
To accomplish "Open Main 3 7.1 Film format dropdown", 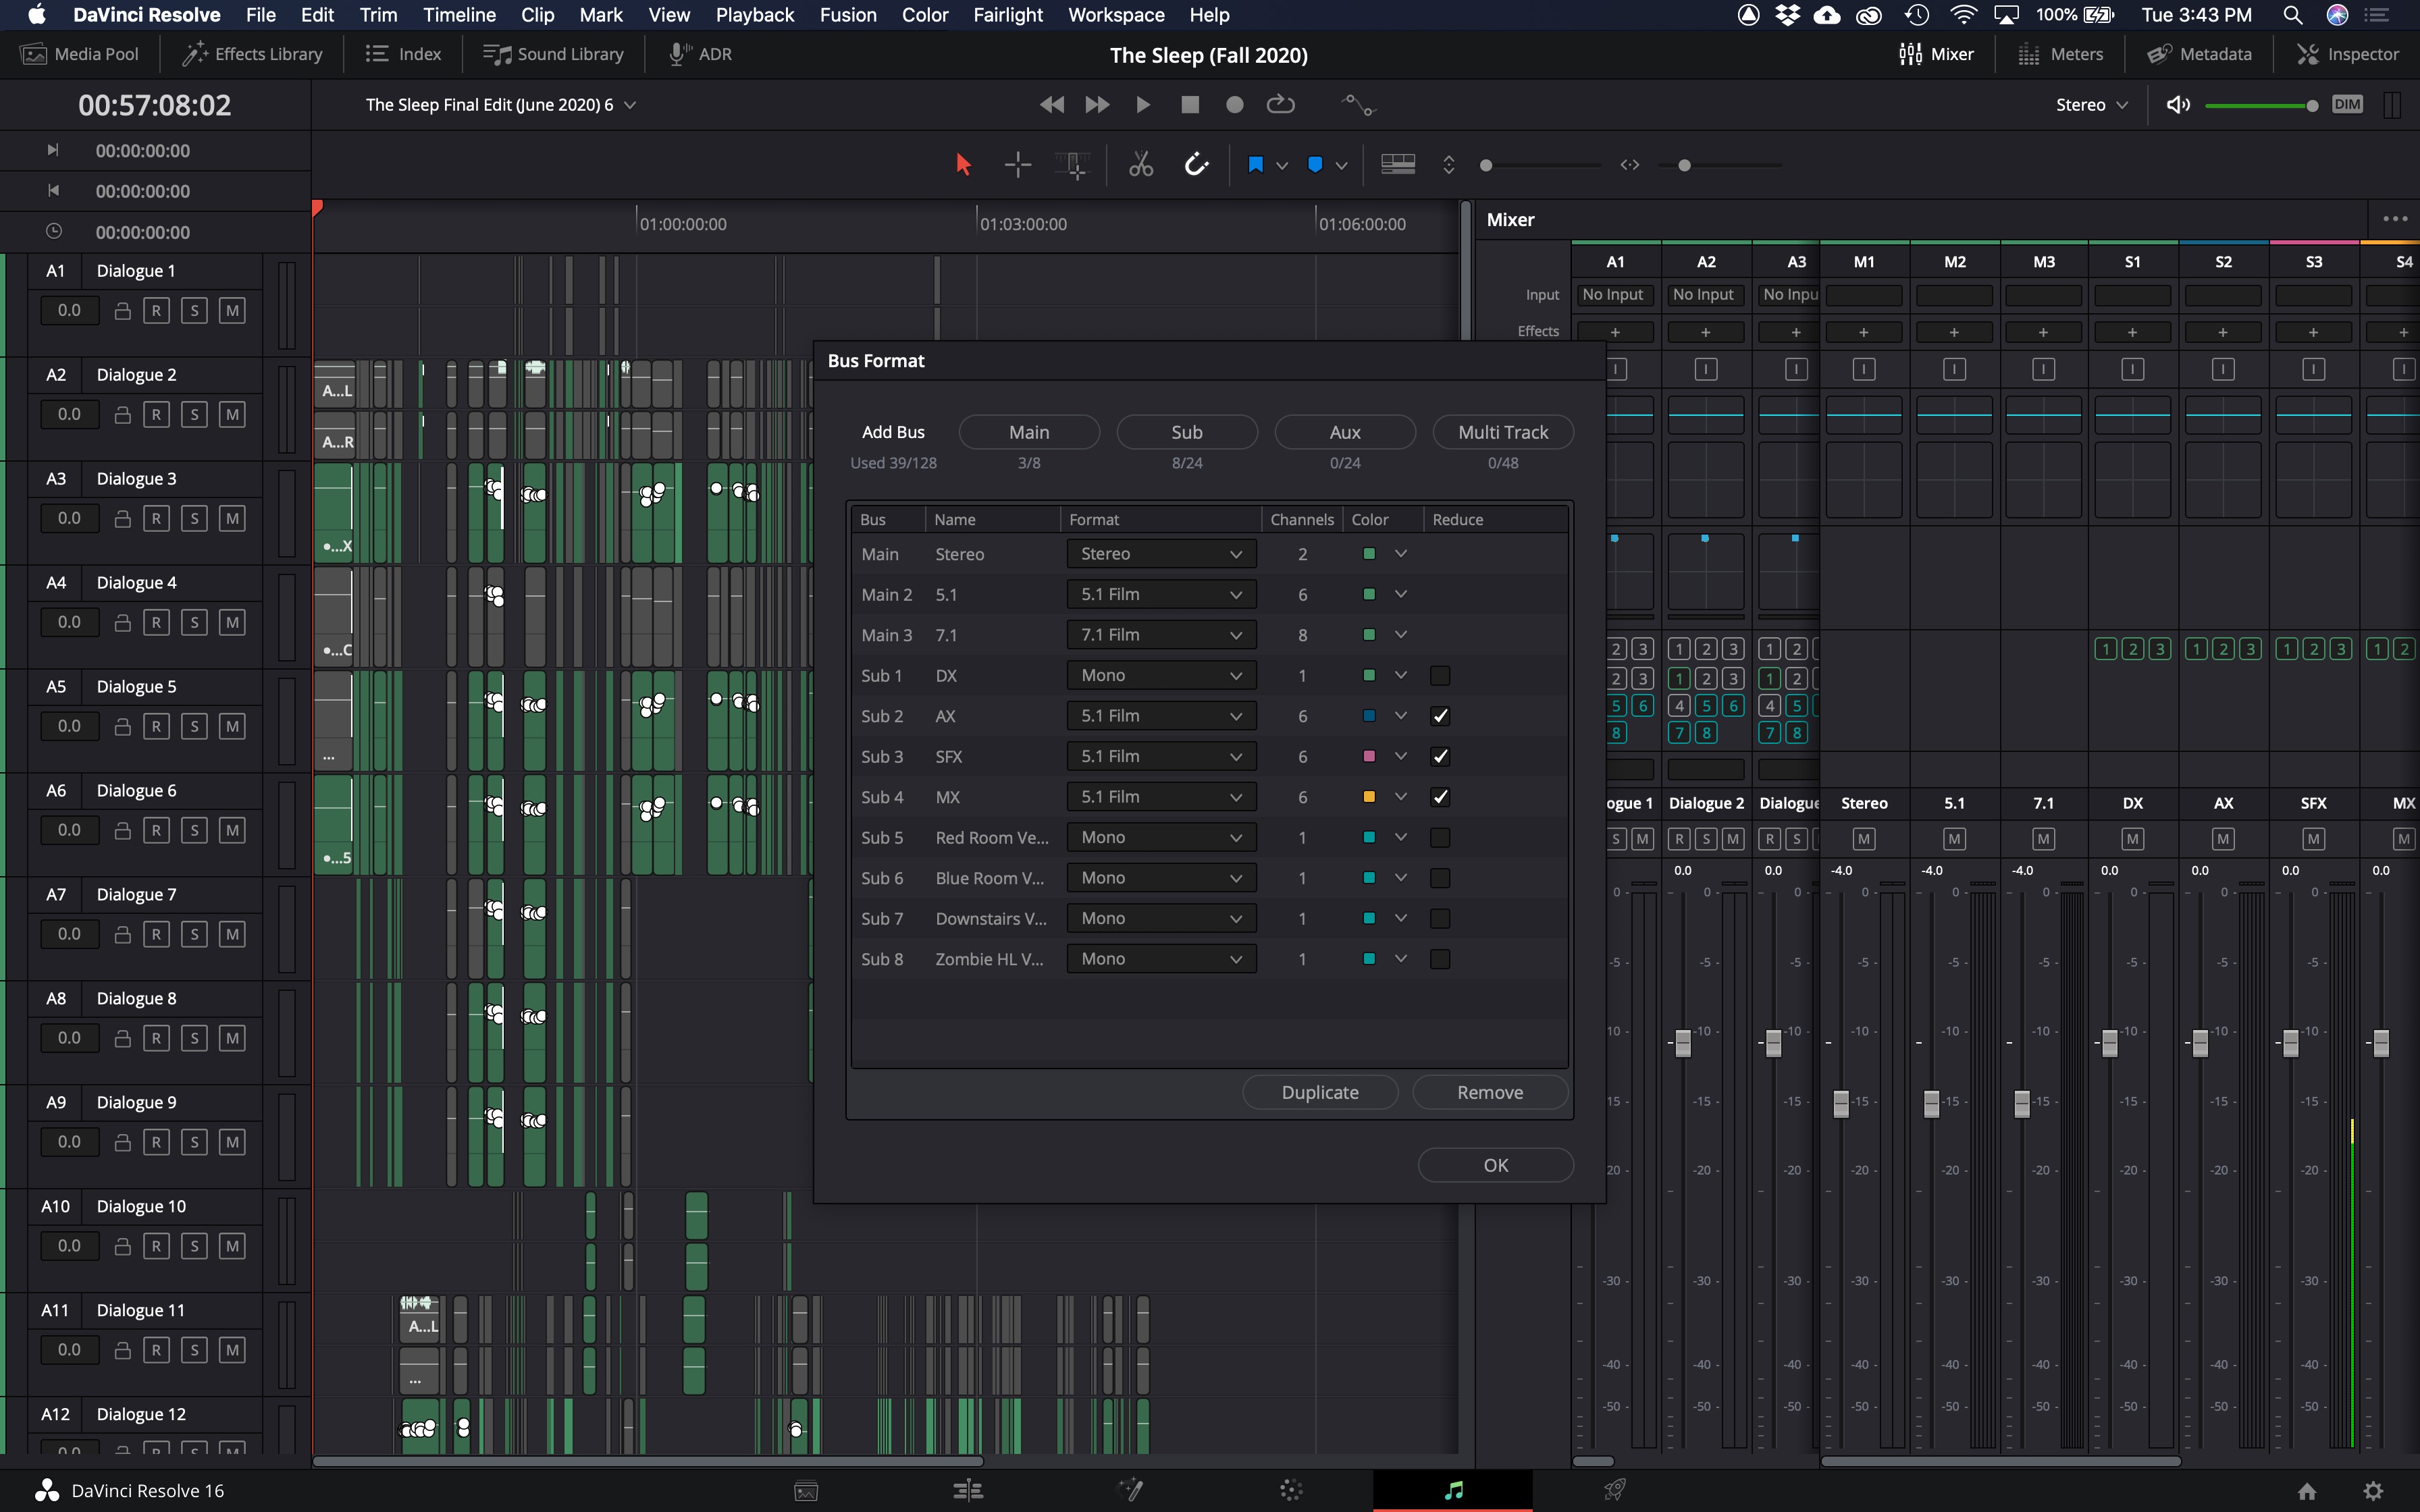I will click(1160, 635).
